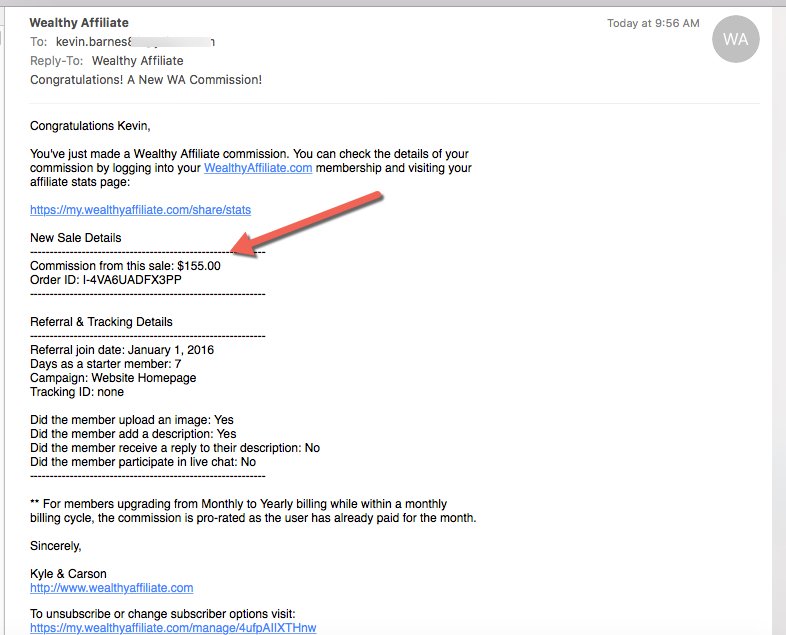
Task: Open the unsubscribe manage link
Action: (173, 628)
